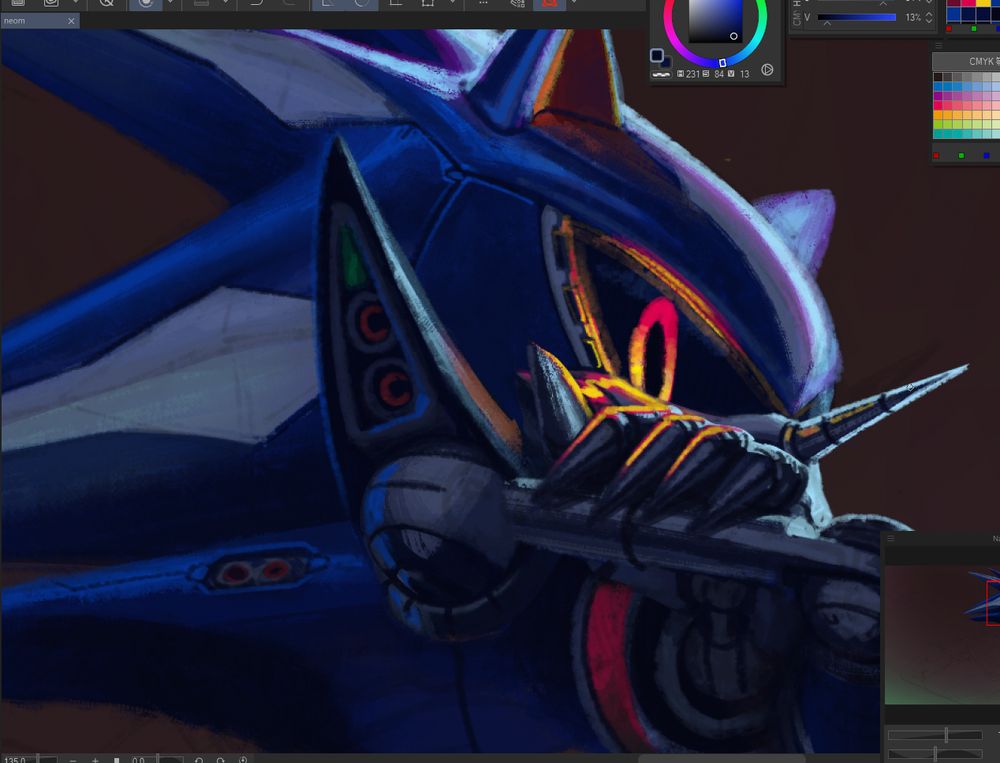The image size is (1000, 763).
Task: Select the zoom magnifying glass tool in toolbar
Action: point(106,4)
